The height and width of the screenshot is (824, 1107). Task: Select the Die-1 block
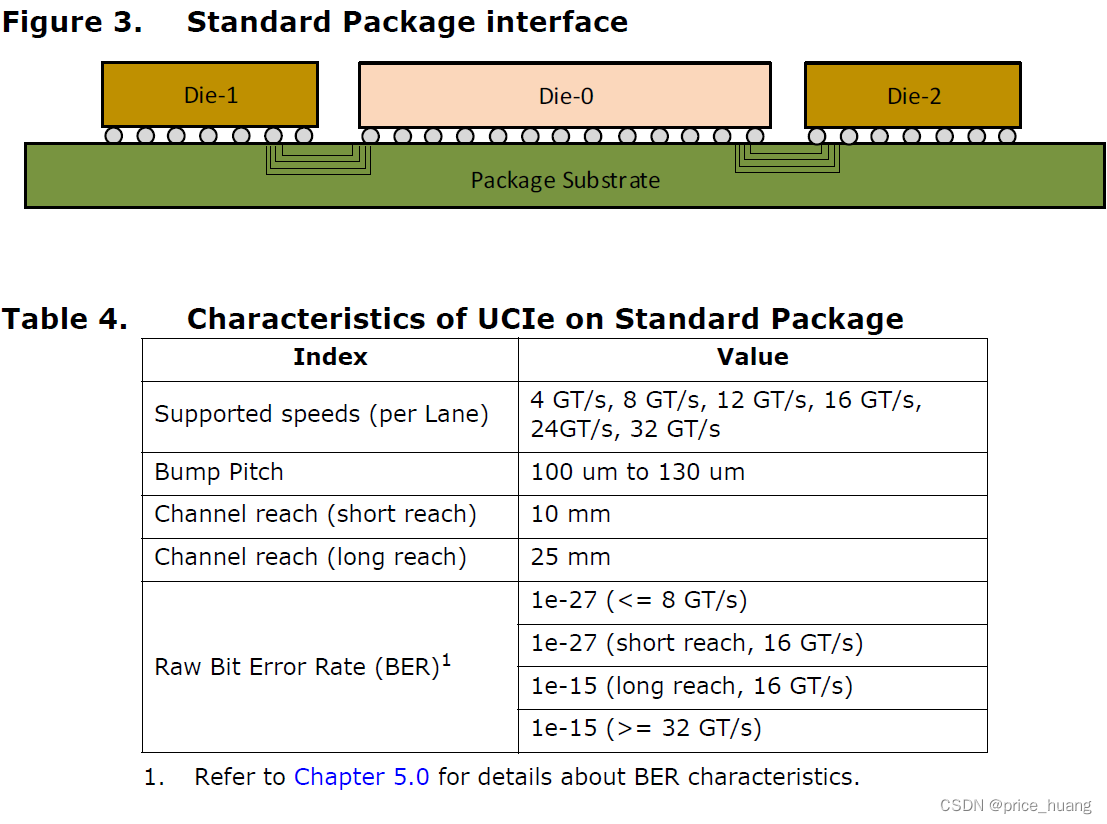coord(210,95)
